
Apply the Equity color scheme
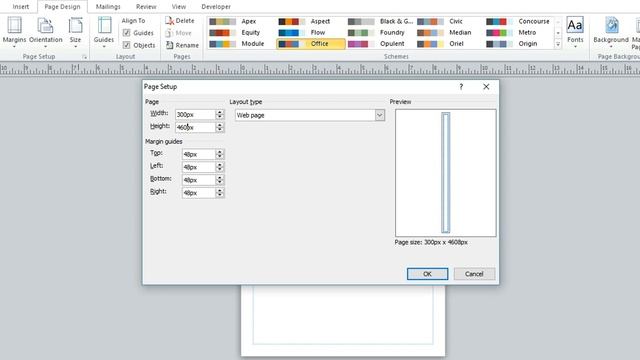click(235, 32)
